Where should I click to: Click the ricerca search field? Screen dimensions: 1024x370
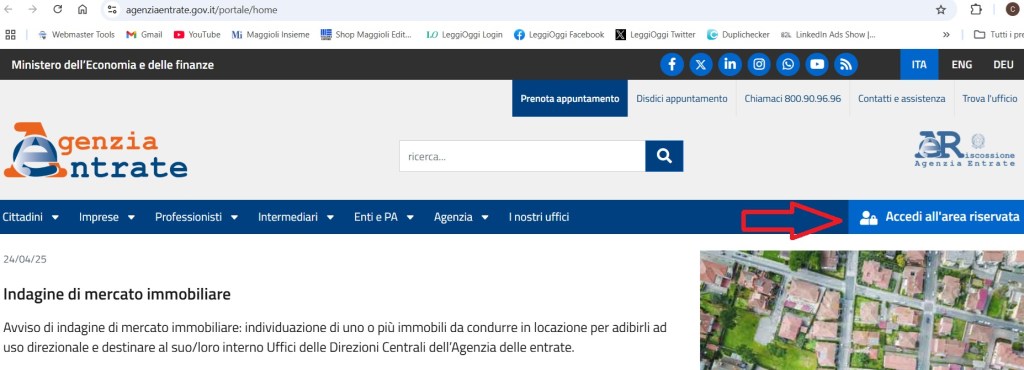pyautogui.click(x=522, y=156)
